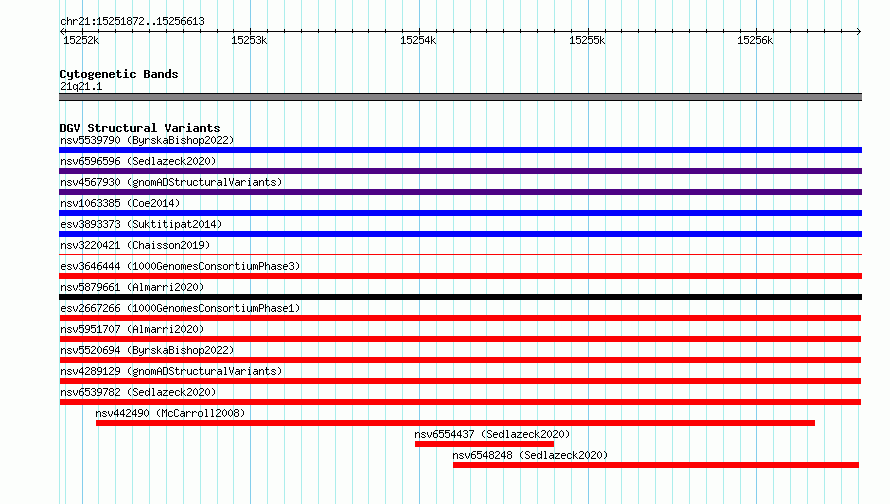Click the 21q21.1 band label
Image resolution: width=890 pixels, height=504 pixels.
[x=81, y=86]
